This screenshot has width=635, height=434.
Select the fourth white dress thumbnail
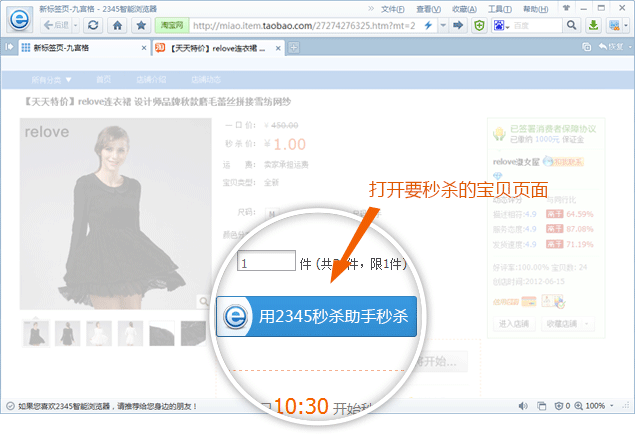pyautogui.click(x=130, y=333)
